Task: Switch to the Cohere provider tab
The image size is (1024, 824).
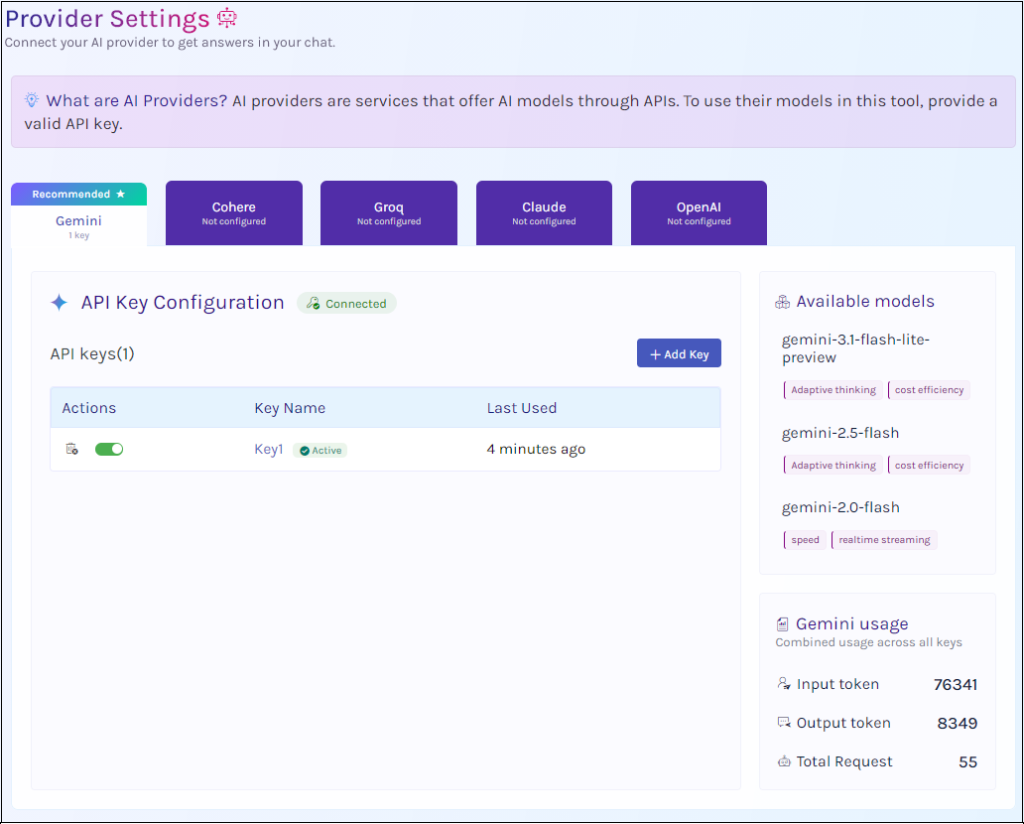Action: point(234,213)
